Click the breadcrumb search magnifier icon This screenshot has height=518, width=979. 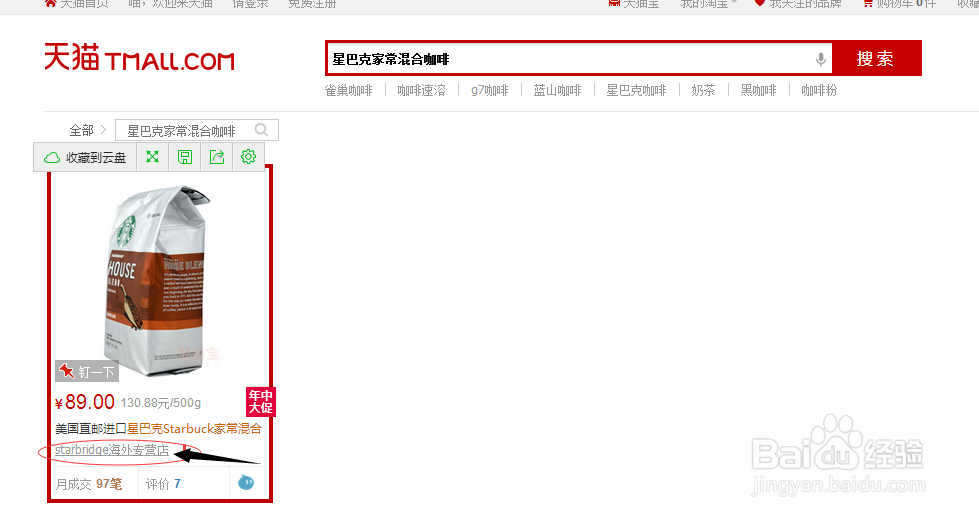262,130
